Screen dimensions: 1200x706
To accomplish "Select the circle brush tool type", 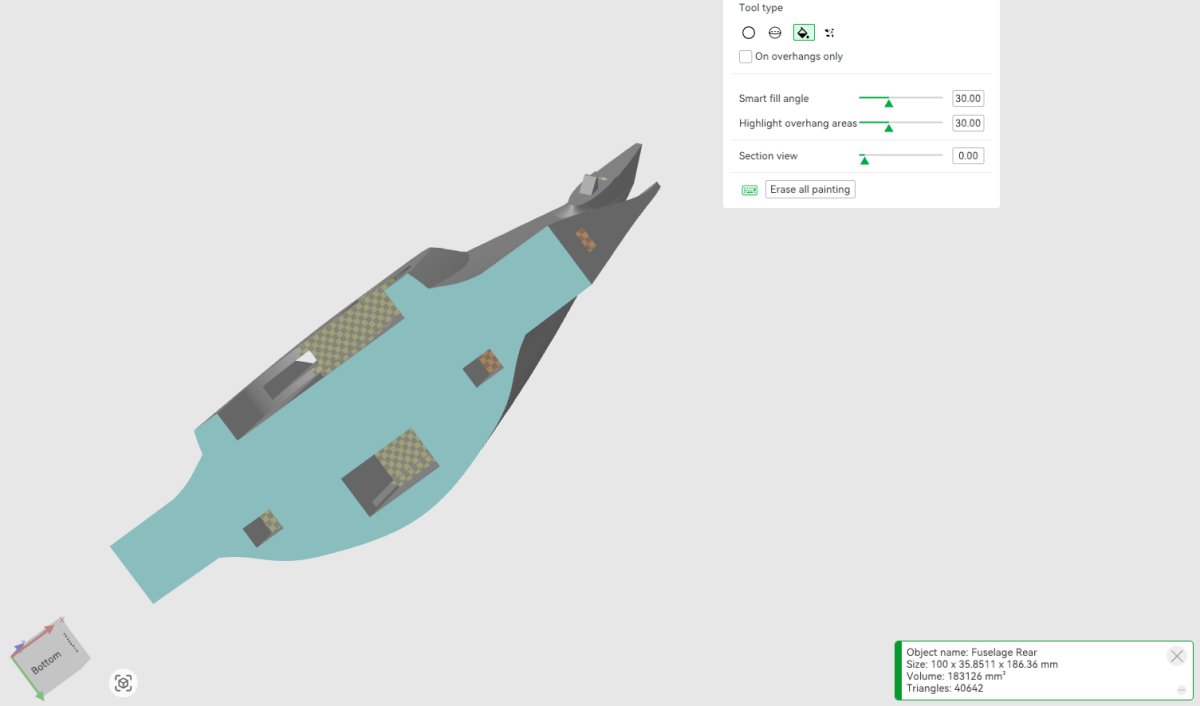I will click(748, 33).
